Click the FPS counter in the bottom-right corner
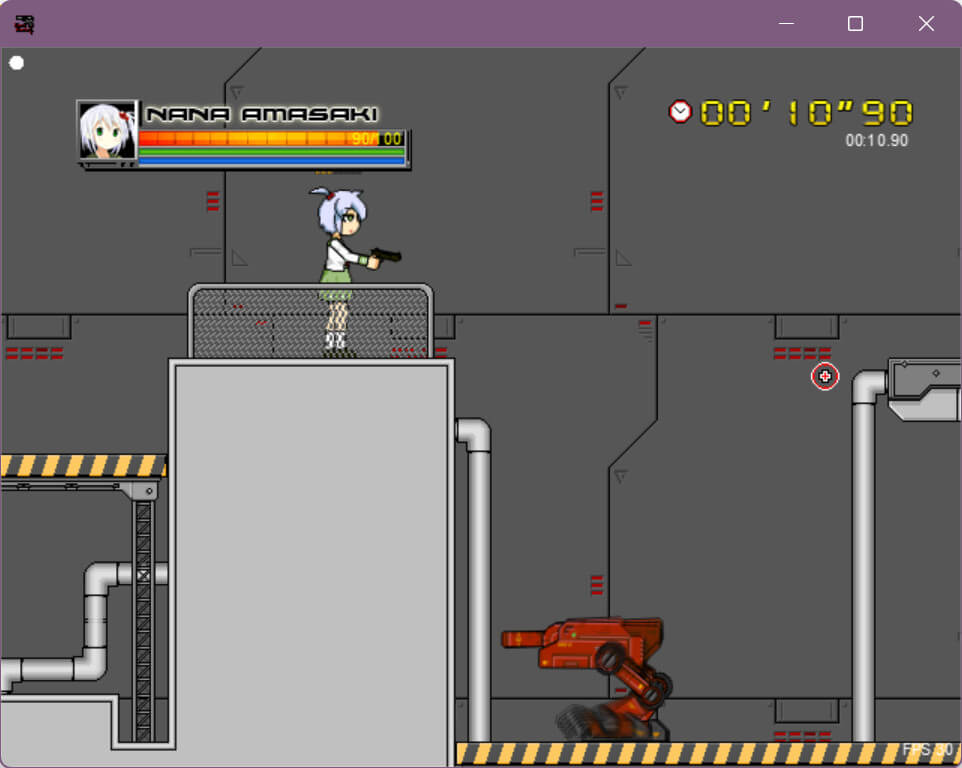962x768 pixels. 927,750
